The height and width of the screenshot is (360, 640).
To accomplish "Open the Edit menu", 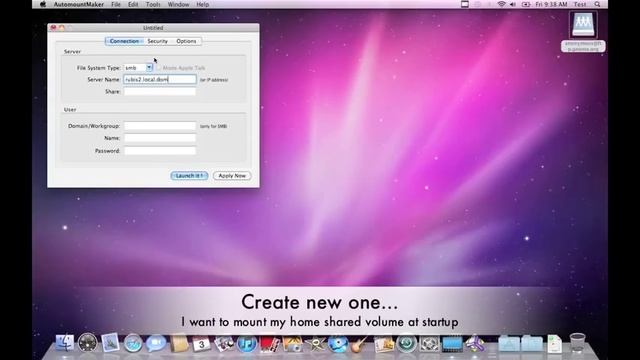I will (x=133, y=4).
